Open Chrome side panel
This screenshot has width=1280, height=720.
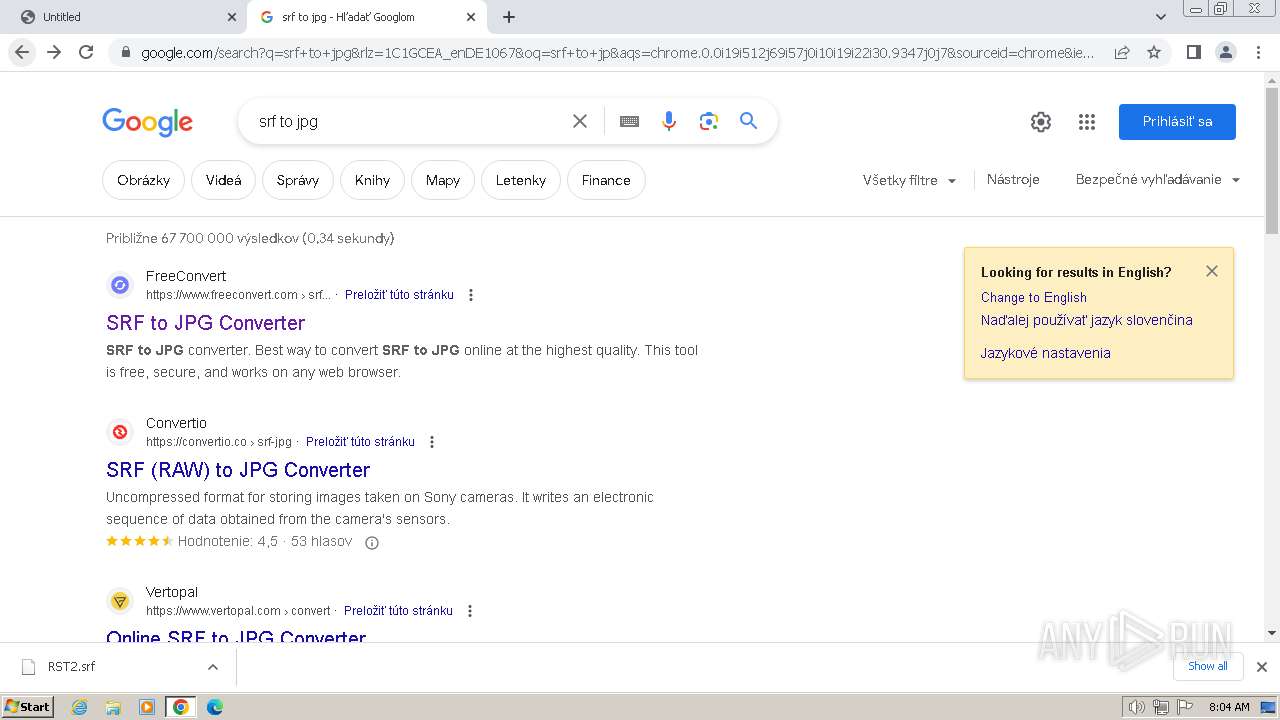click(1193, 52)
